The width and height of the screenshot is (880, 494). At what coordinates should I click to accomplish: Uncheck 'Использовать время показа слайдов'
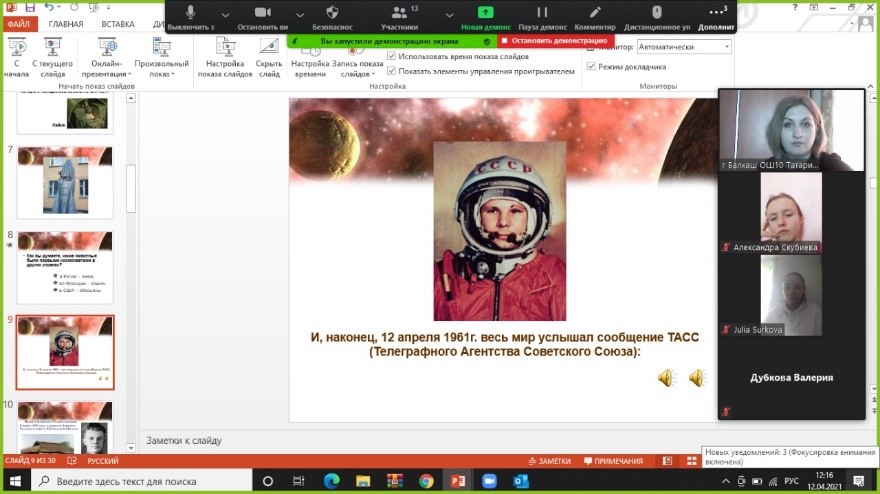[x=392, y=56]
